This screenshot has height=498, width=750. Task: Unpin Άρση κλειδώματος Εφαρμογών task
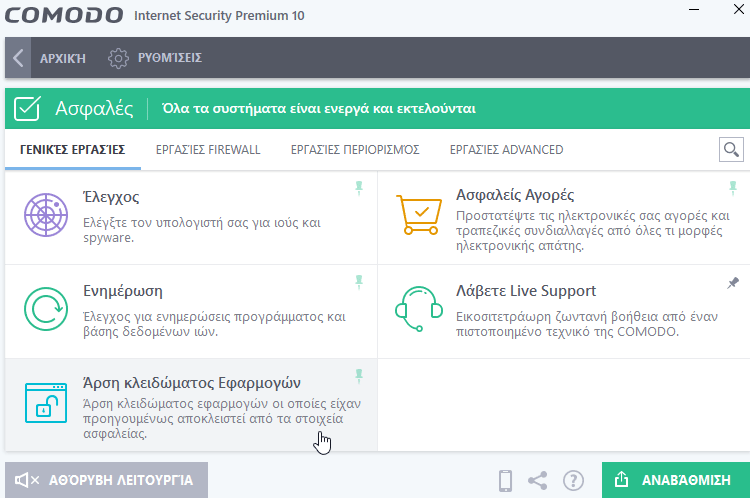pyautogui.click(x=359, y=376)
